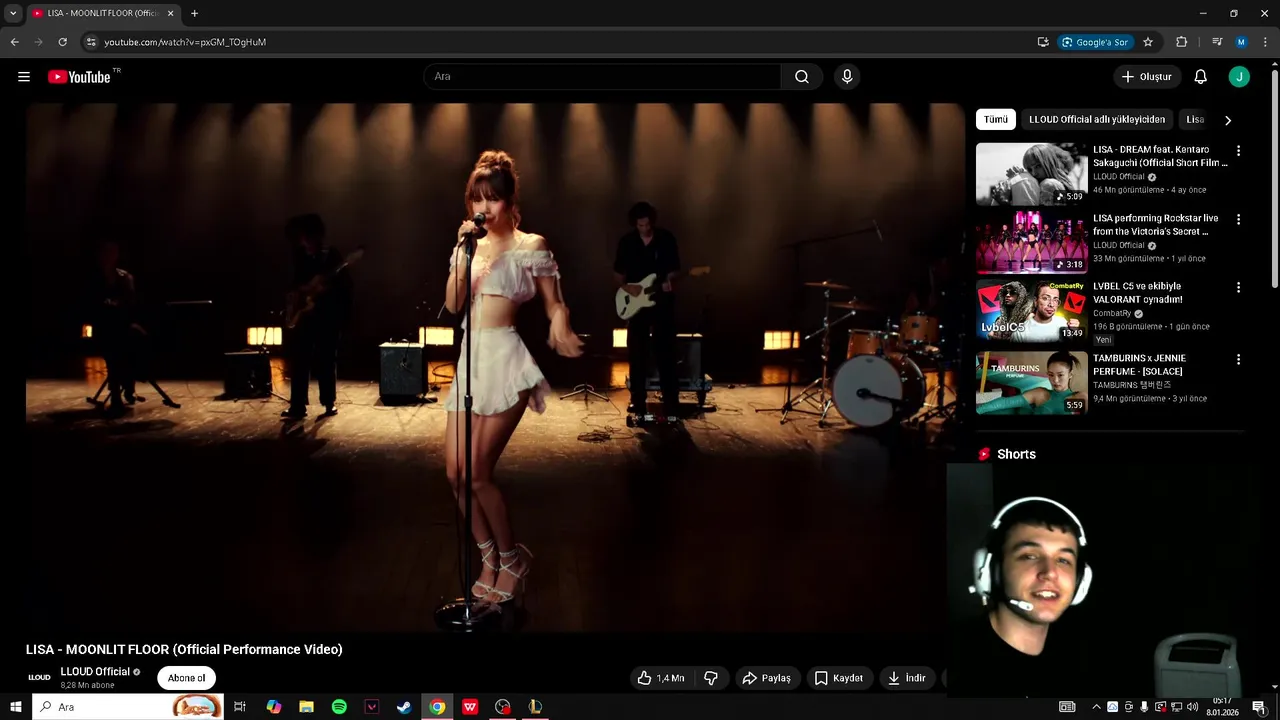Open LISA - DREAM video thumbnail
1280x720 pixels.
click(x=1031, y=174)
